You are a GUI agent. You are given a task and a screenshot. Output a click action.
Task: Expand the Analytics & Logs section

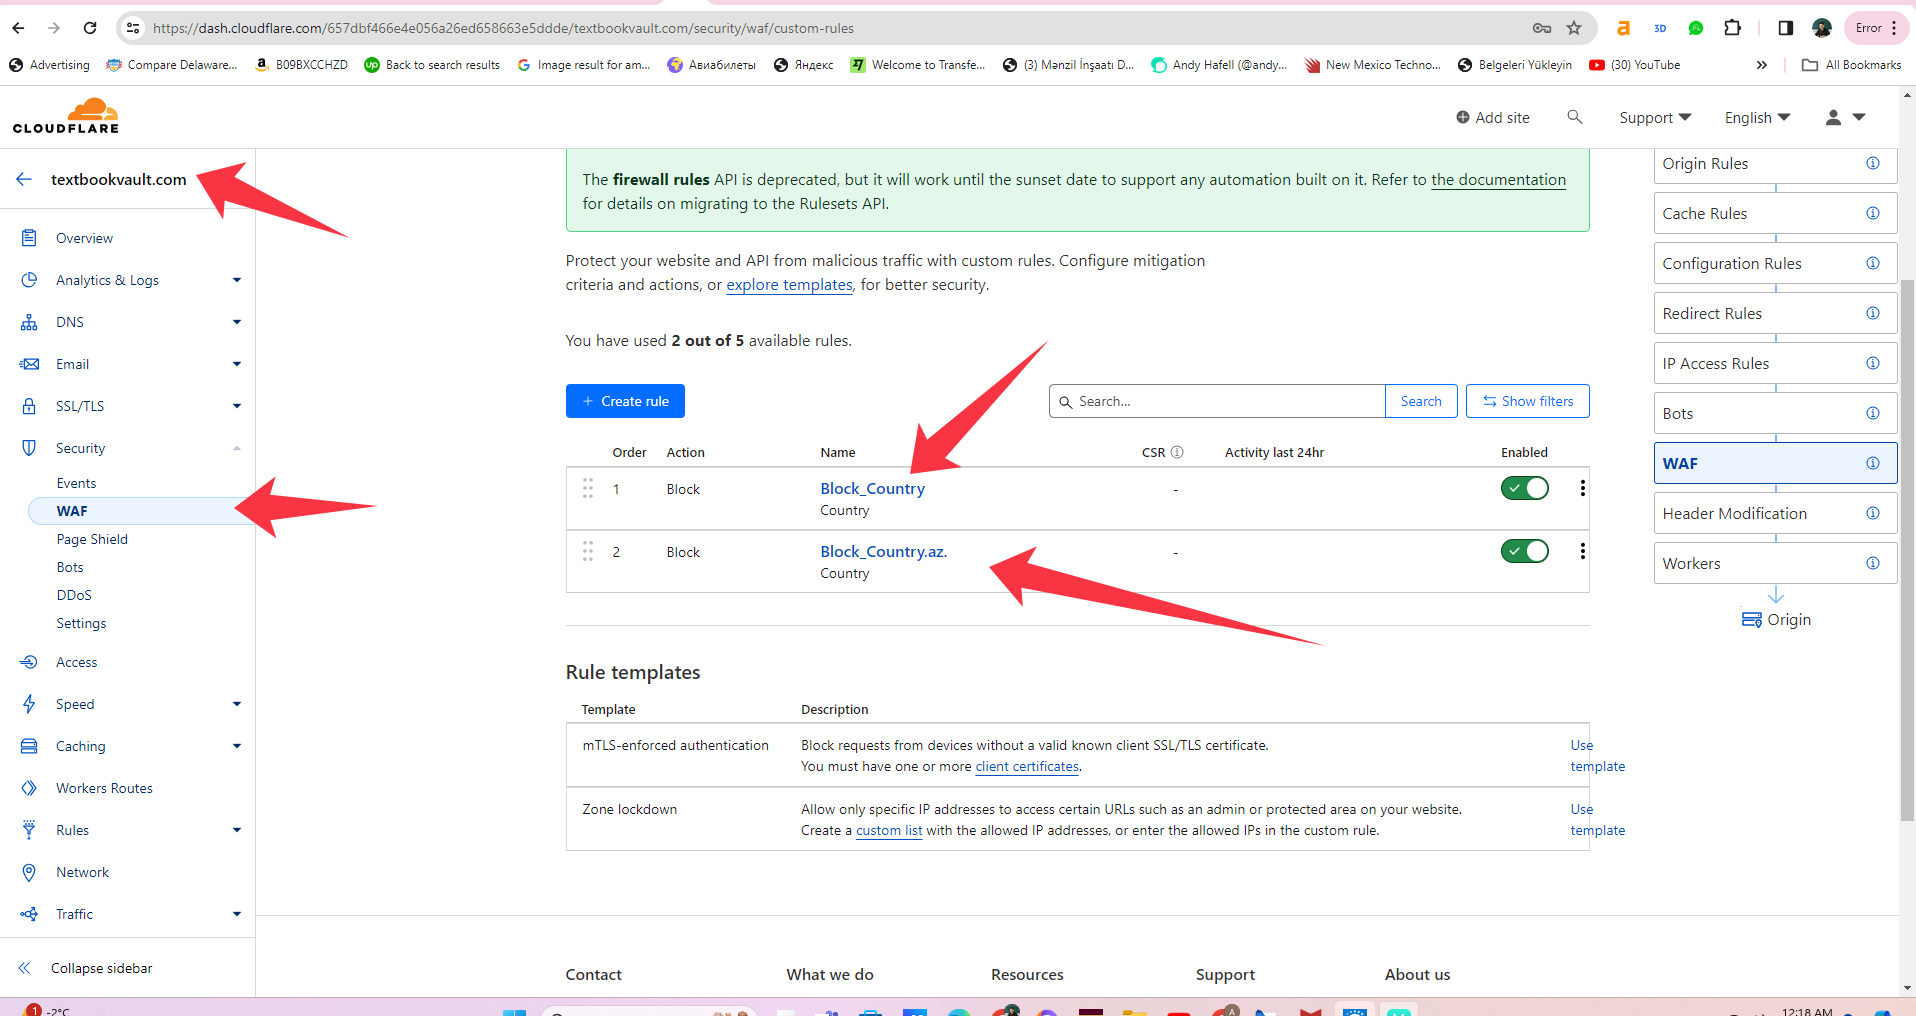coord(236,279)
